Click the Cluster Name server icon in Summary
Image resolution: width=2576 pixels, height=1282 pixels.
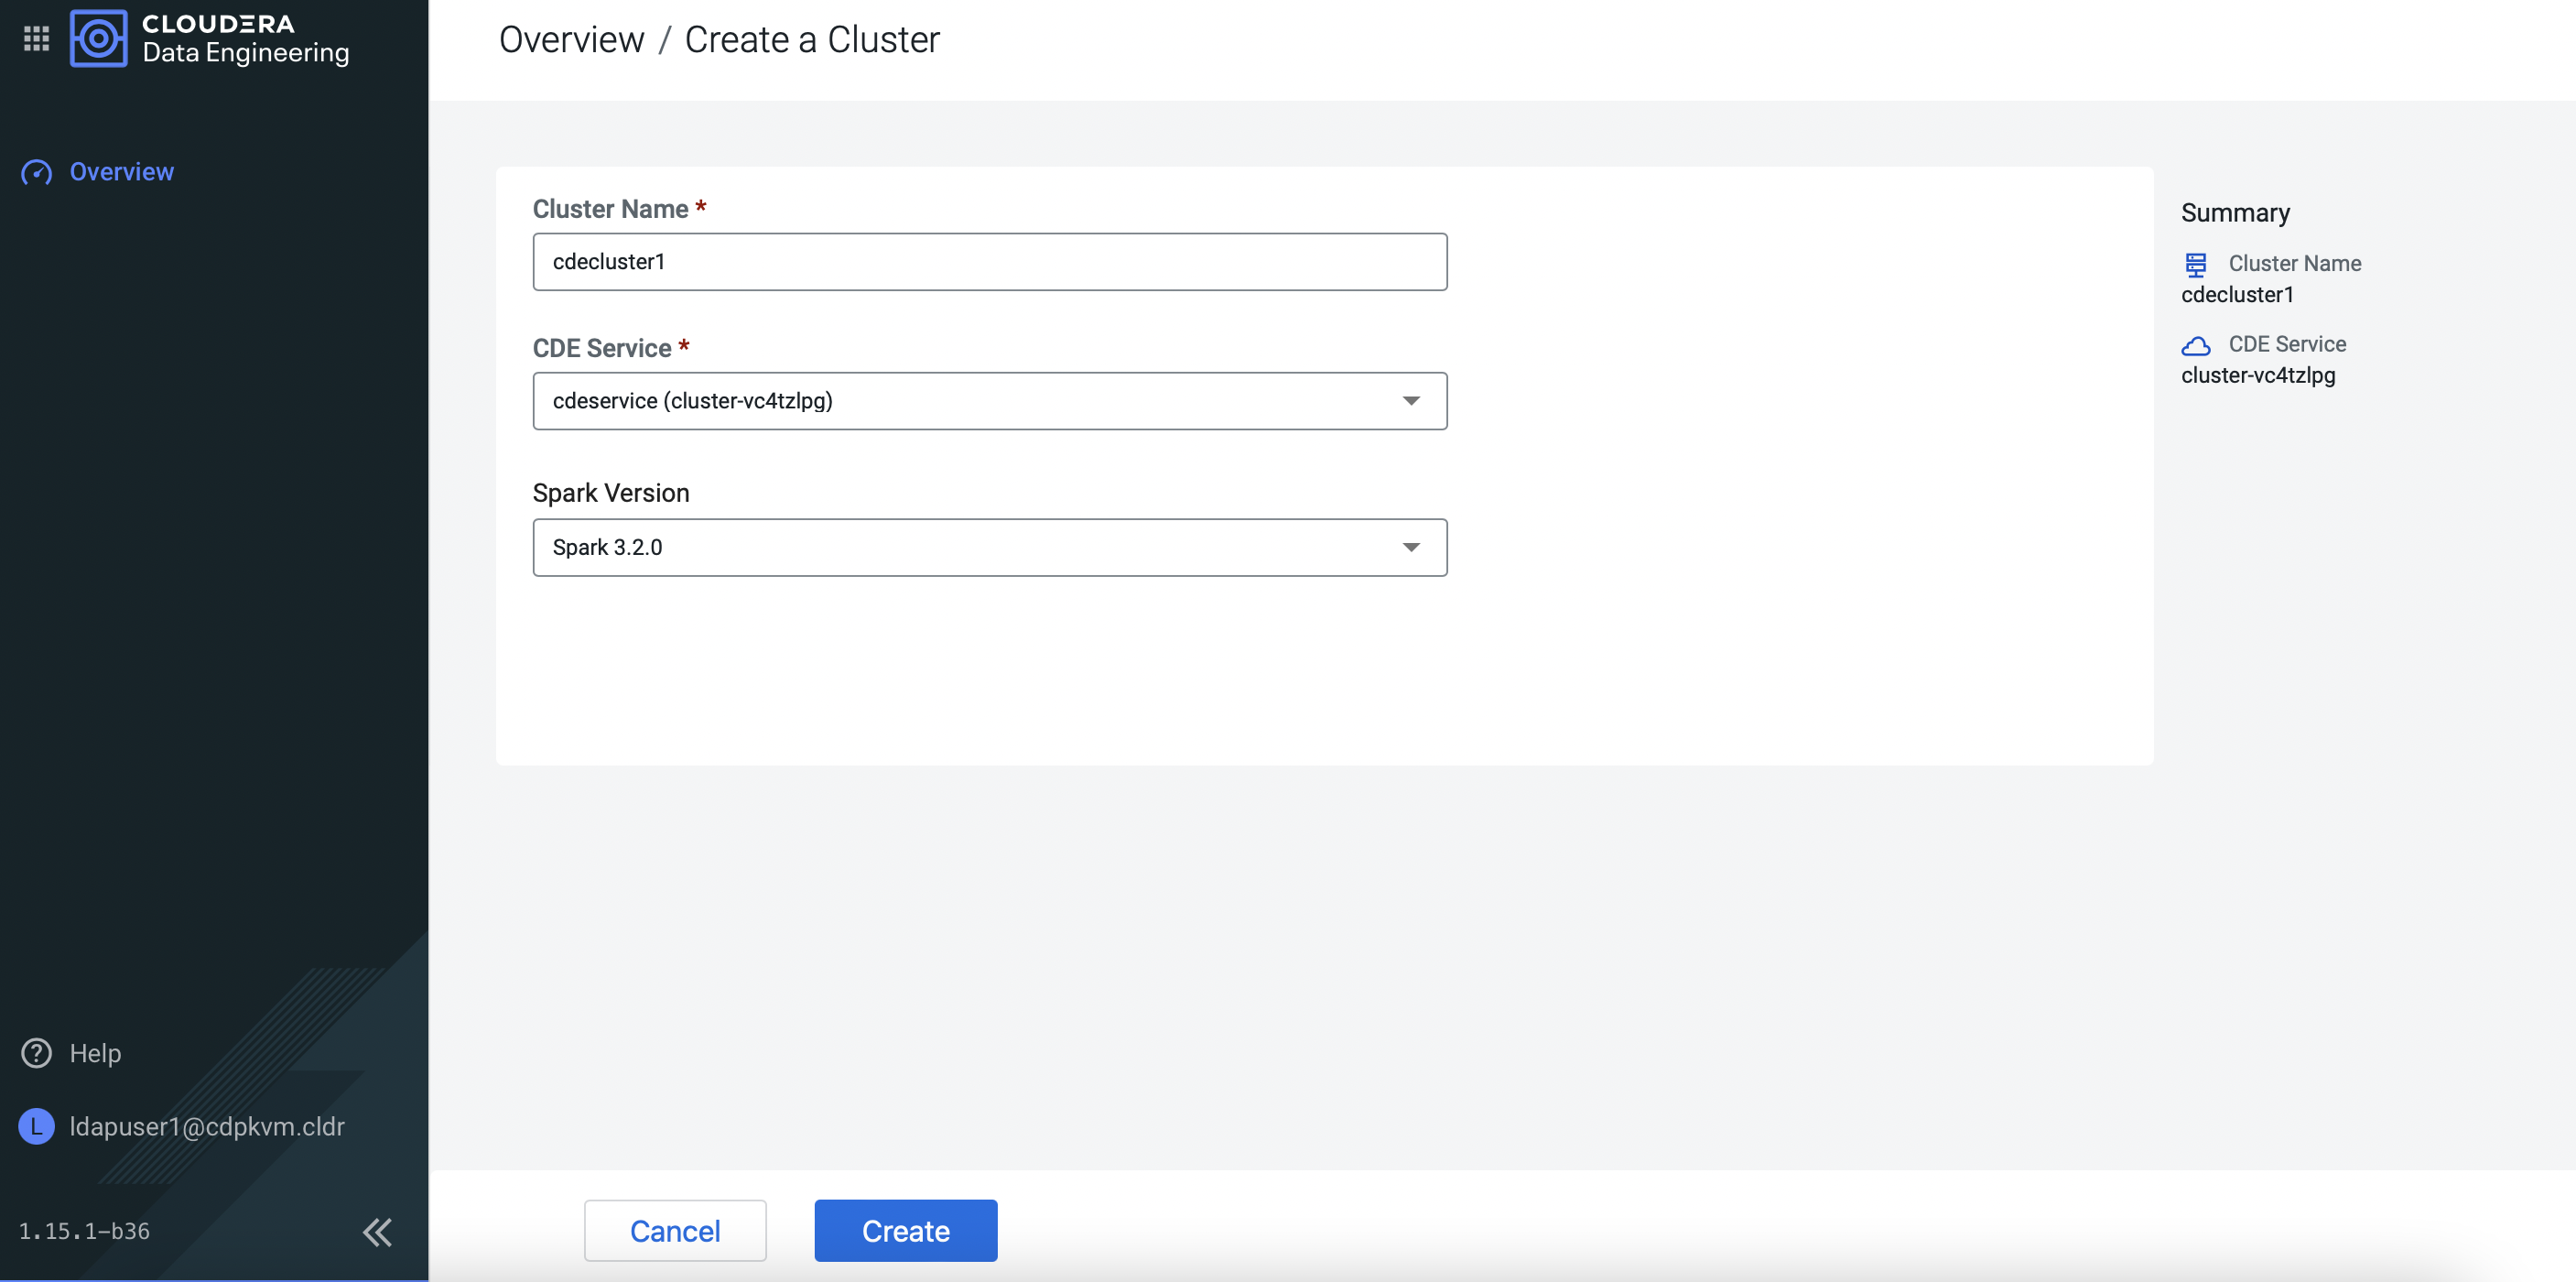coord(2195,264)
